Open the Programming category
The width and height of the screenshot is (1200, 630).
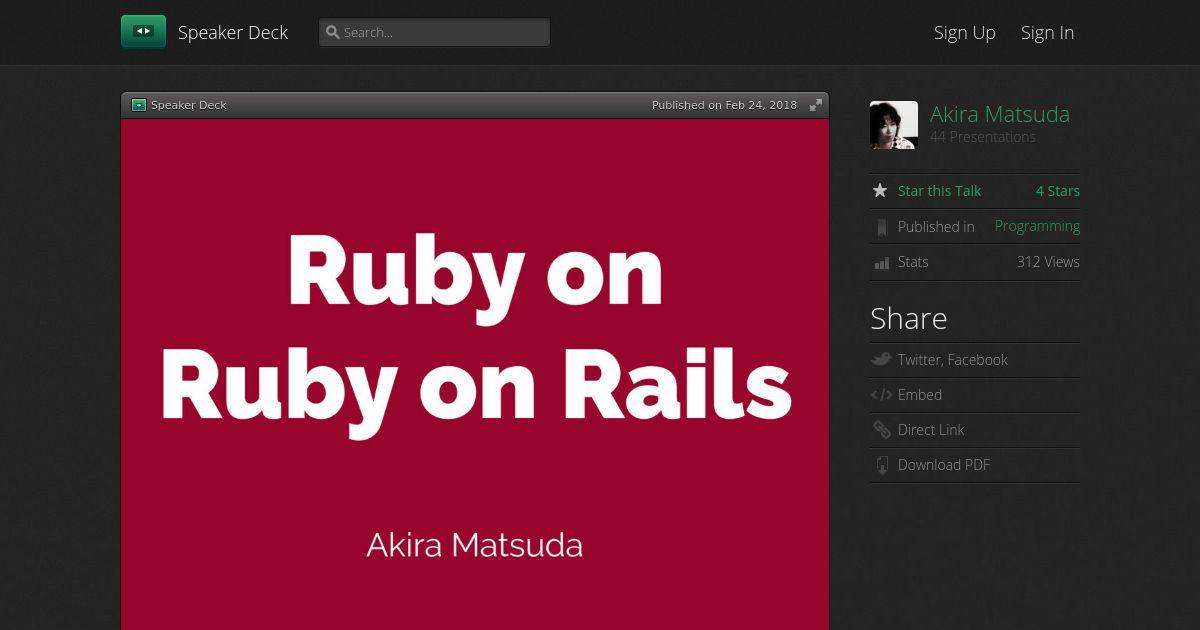click(1037, 226)
